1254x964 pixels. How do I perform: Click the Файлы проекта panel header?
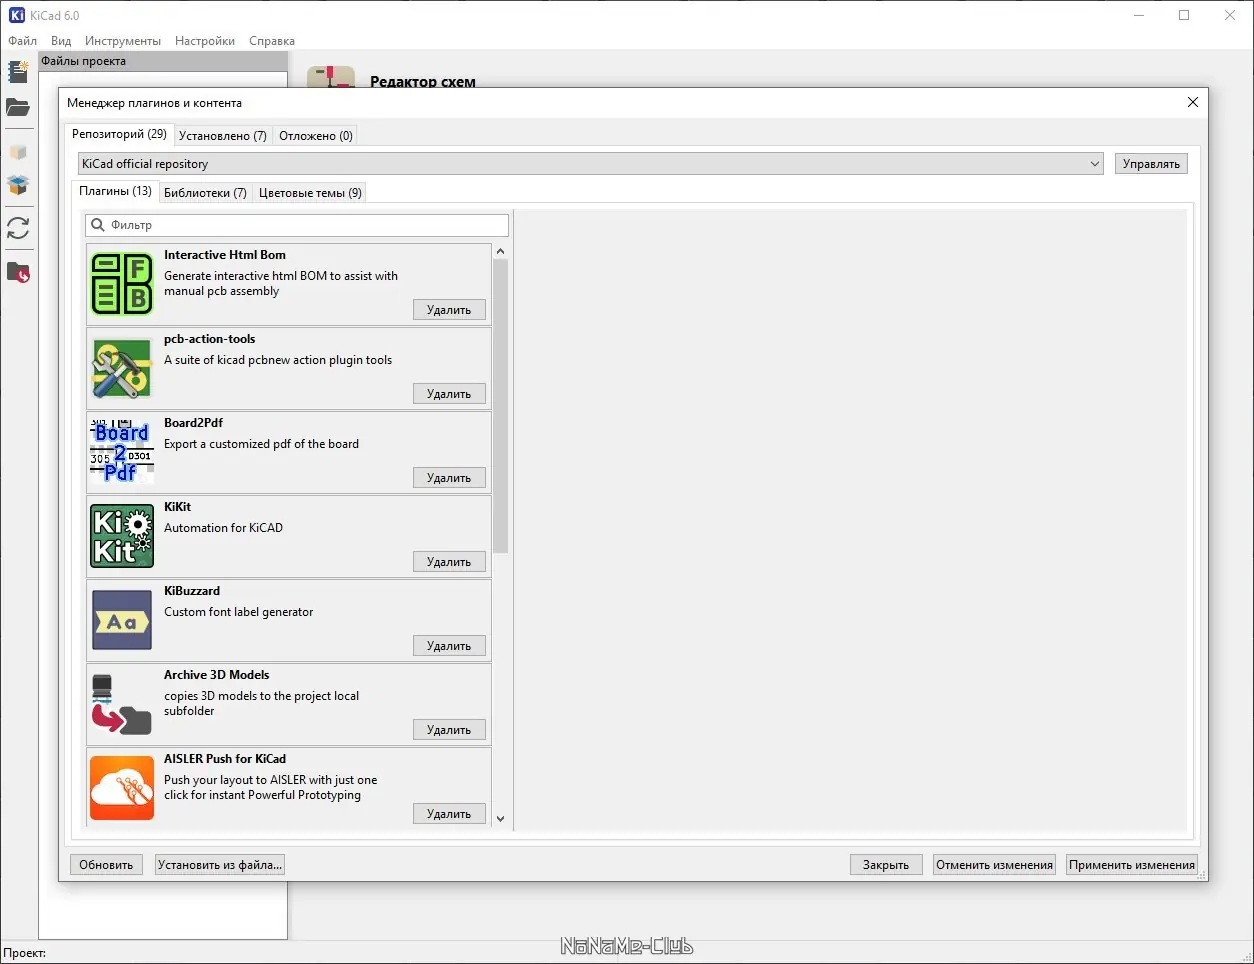(163, 61)
